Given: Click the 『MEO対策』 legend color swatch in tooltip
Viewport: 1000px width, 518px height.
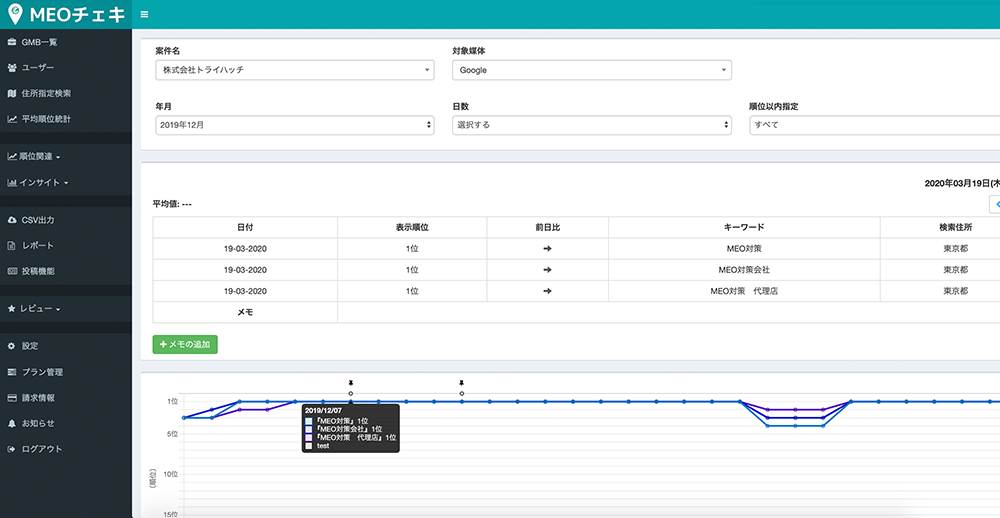Looking at the screenshot, I should (x=309, y=422).
